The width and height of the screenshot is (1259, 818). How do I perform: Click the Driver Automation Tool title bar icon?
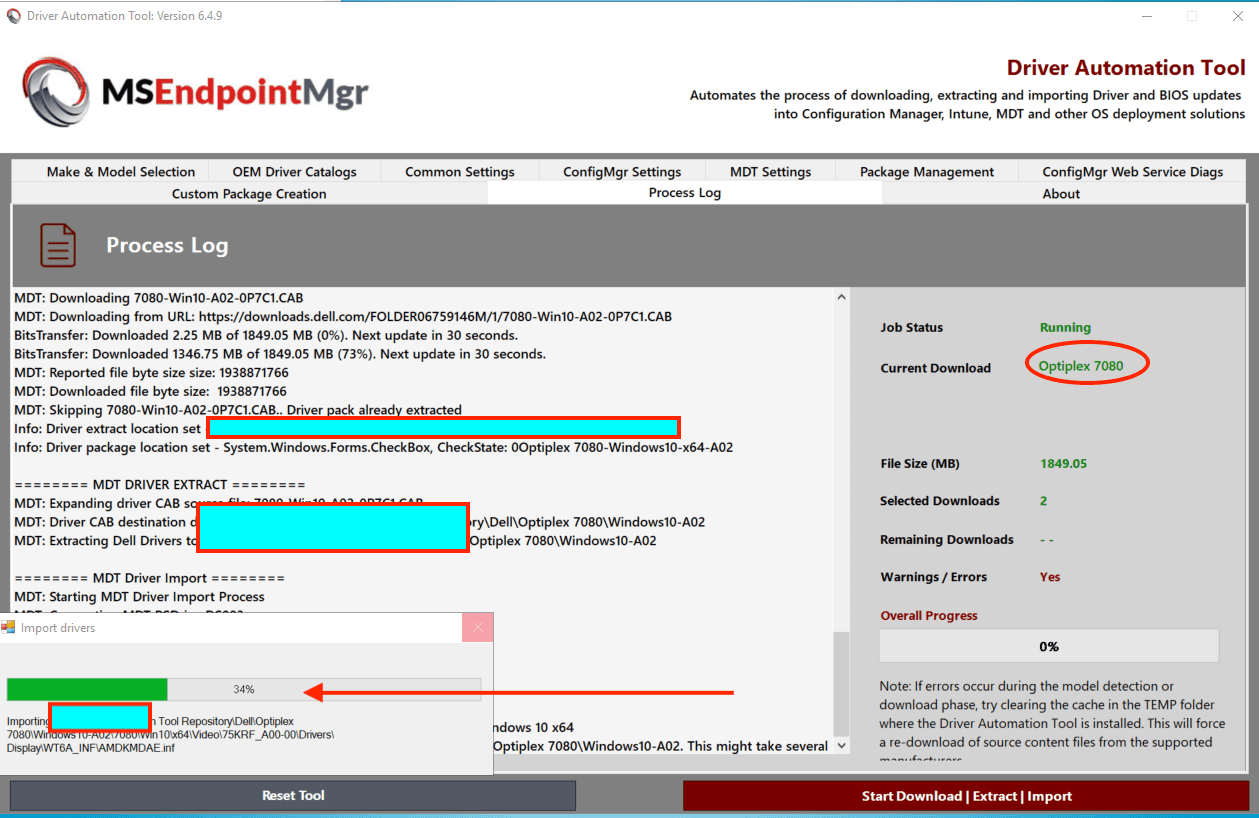pyautogui.click(x=13, y=16)
